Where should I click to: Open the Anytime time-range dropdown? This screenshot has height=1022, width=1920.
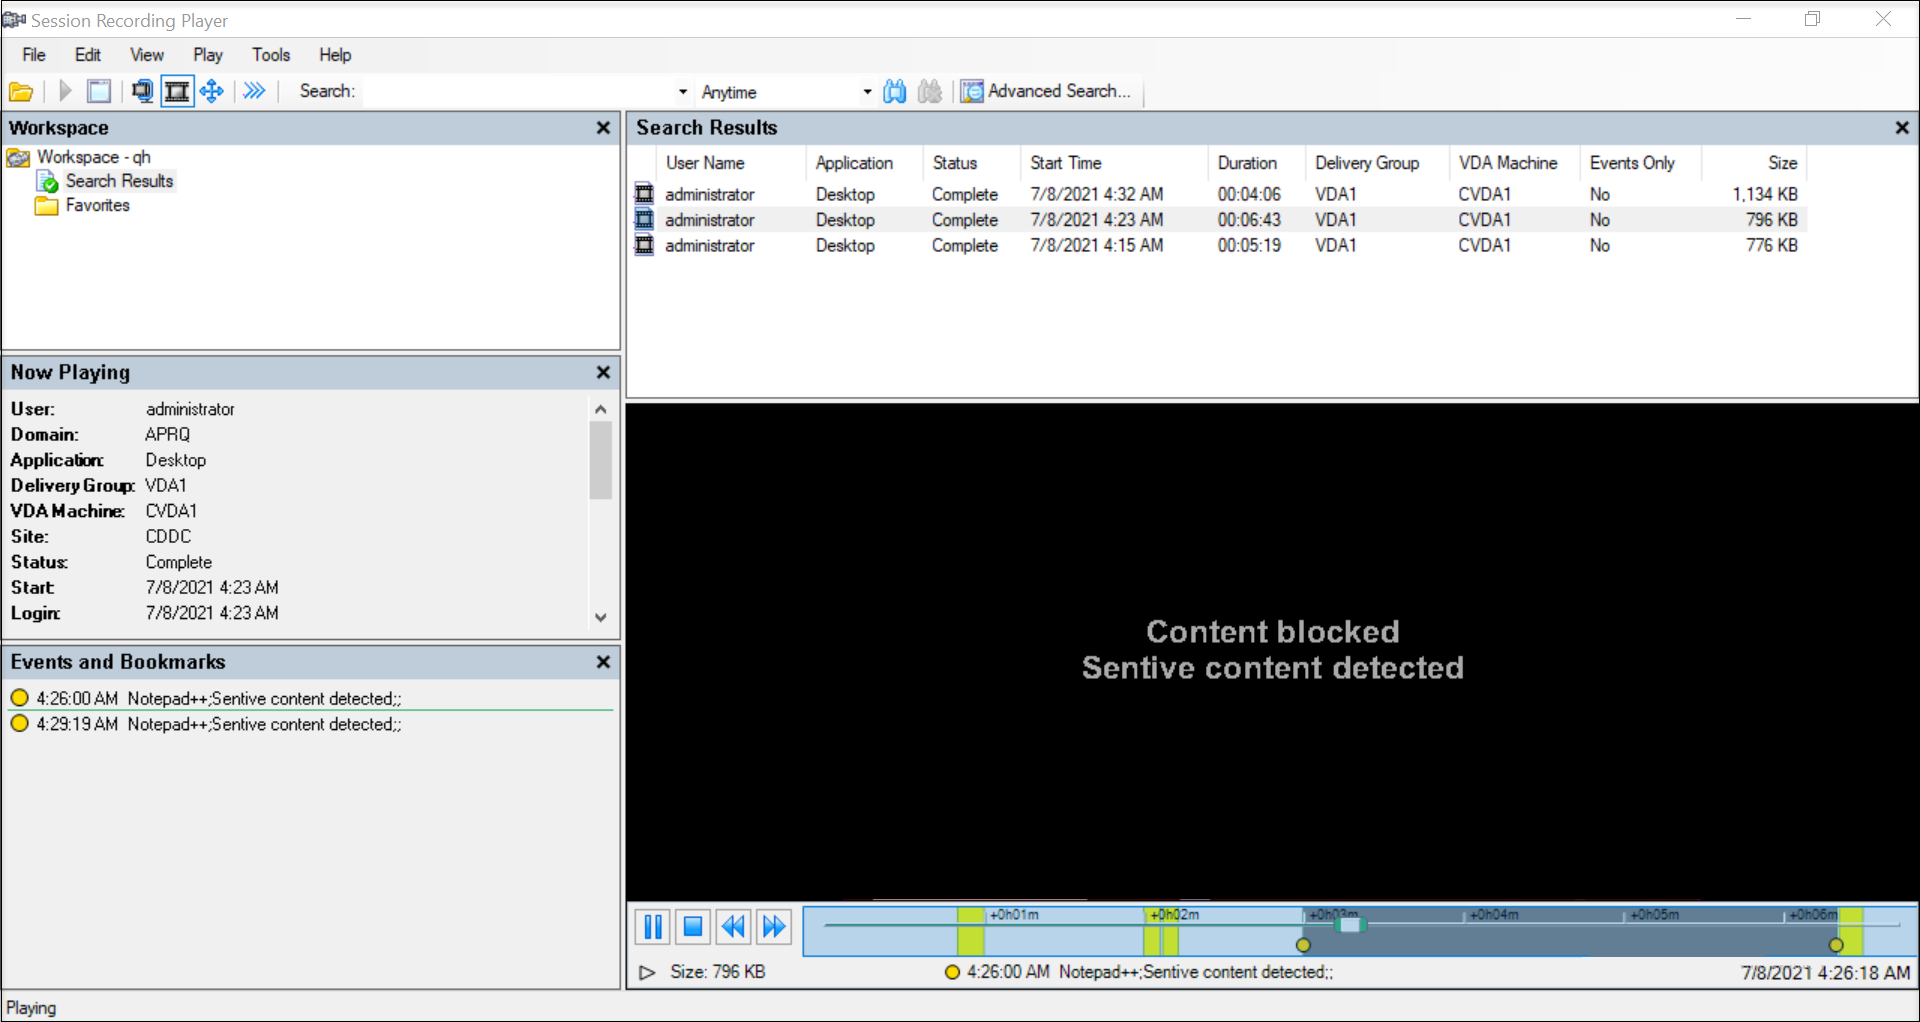tap(866, 91)
